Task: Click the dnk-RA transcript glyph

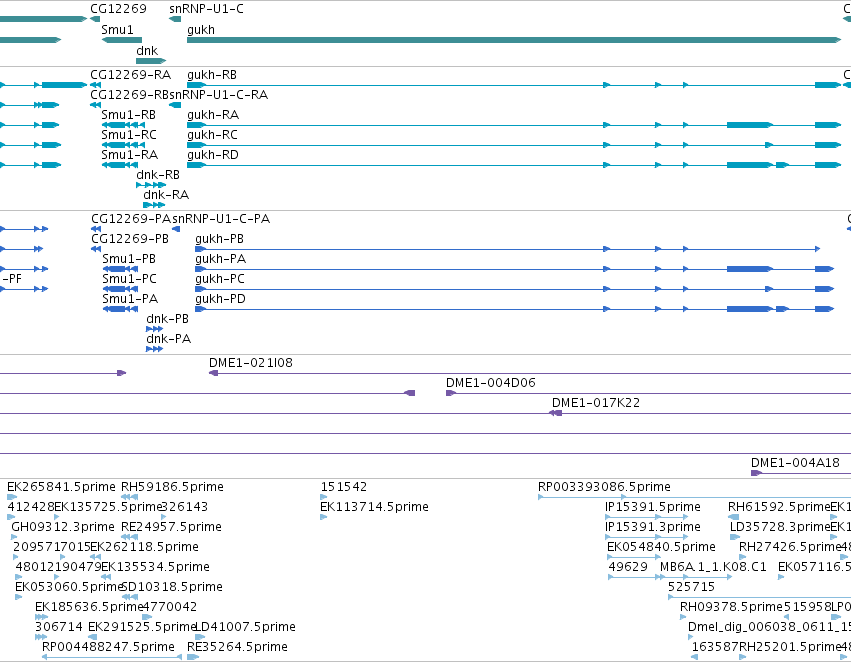Action: [154, 205]
